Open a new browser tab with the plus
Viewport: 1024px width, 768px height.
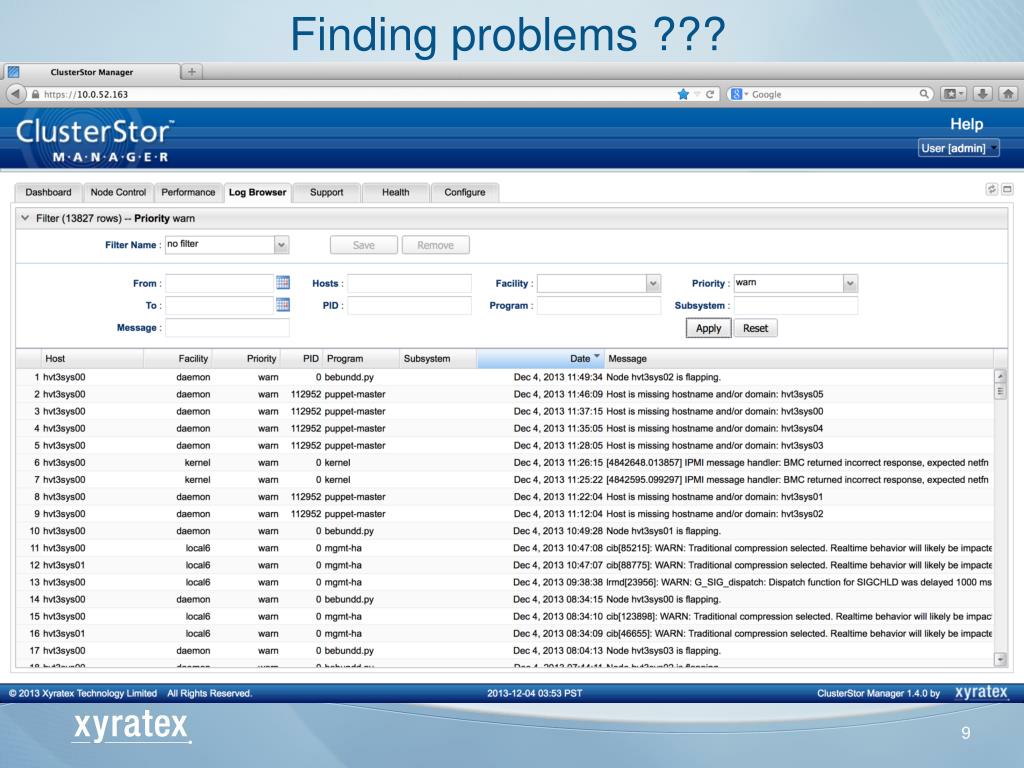pyautogui.click(x=192, y=72)
